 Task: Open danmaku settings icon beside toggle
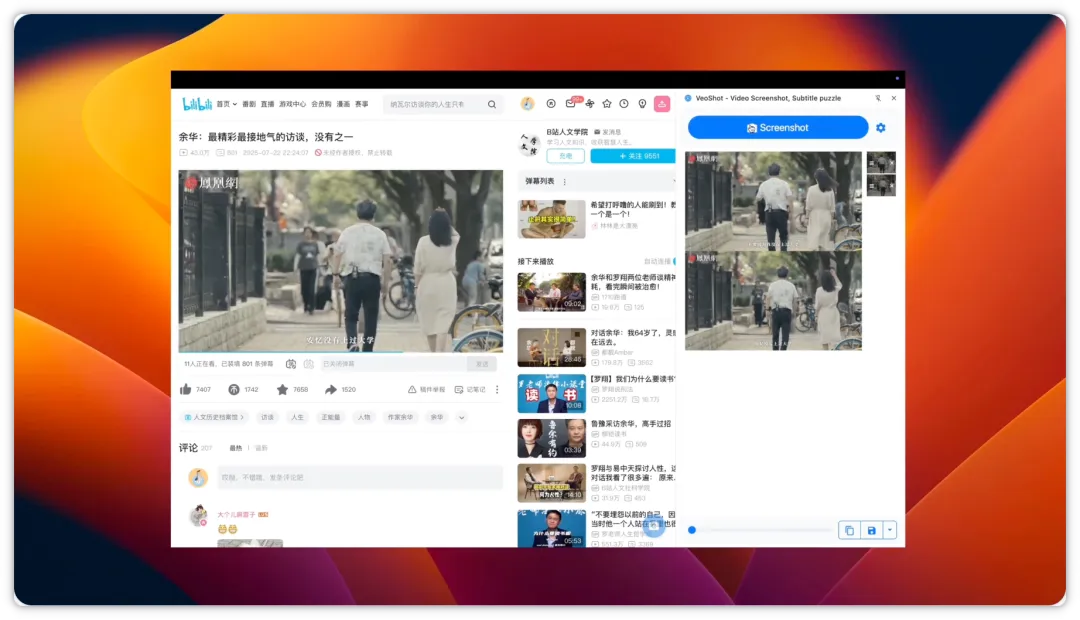pos(309,364)
